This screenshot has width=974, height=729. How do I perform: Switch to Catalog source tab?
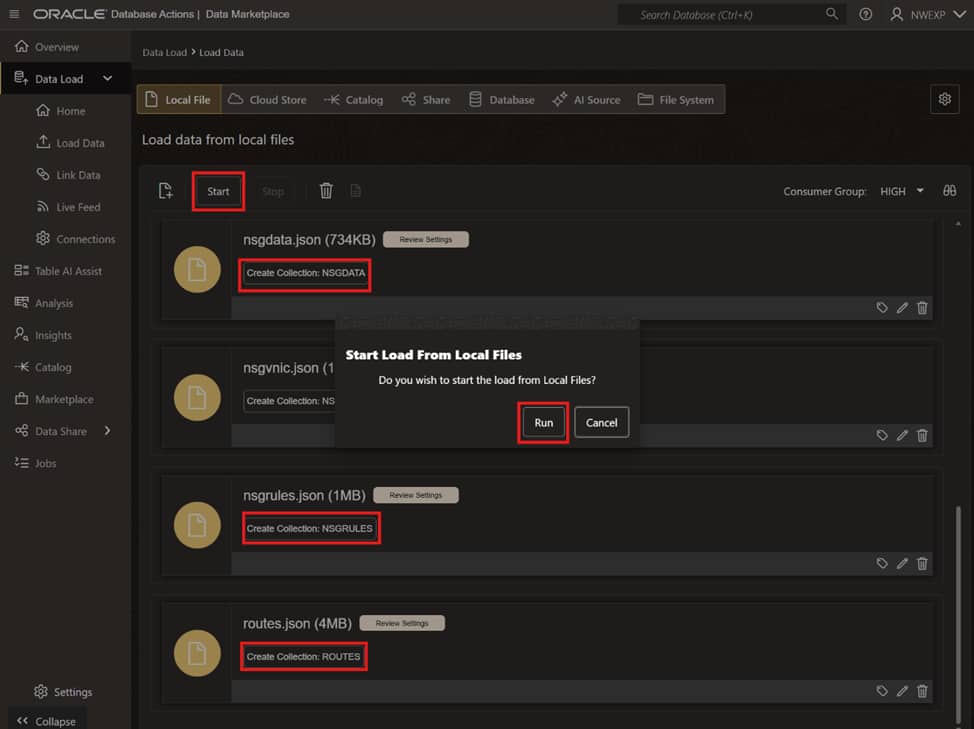click(x=353, y=99)
